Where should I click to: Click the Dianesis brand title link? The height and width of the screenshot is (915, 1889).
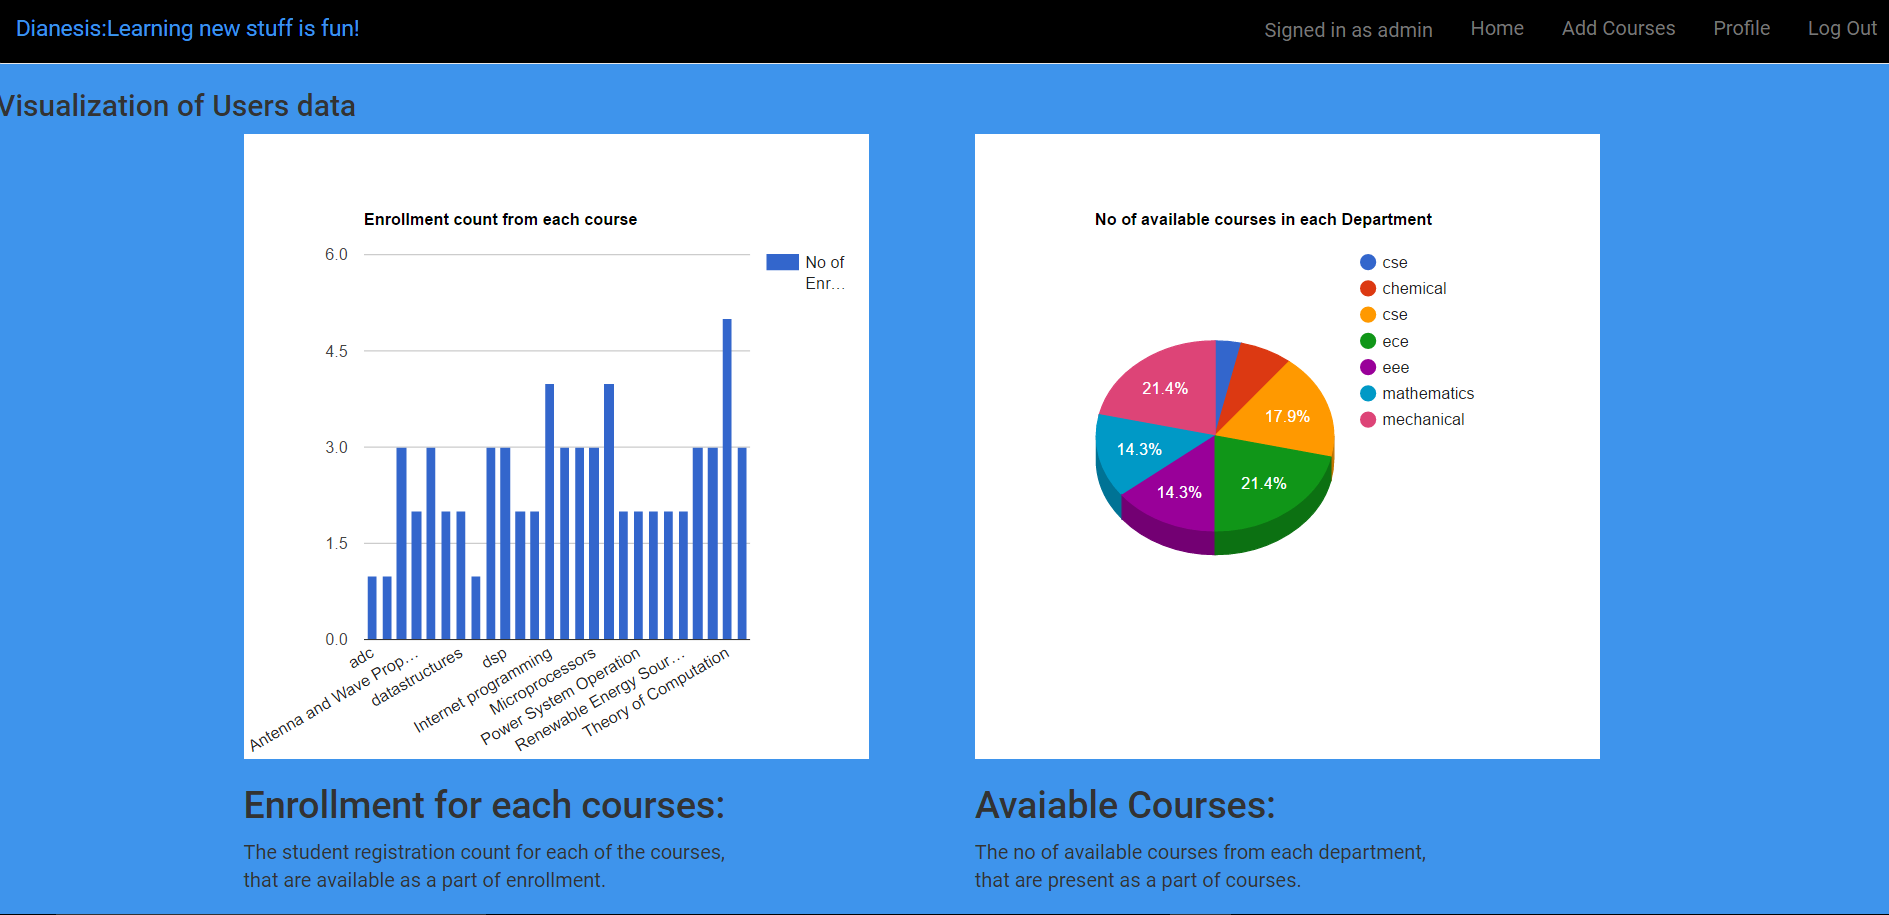pos(187,29)
